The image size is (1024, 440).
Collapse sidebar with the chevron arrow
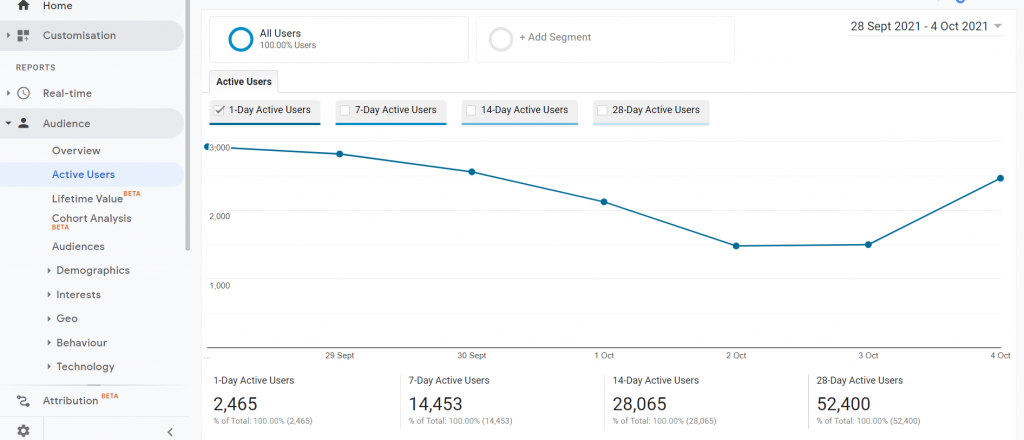[169, 431]
